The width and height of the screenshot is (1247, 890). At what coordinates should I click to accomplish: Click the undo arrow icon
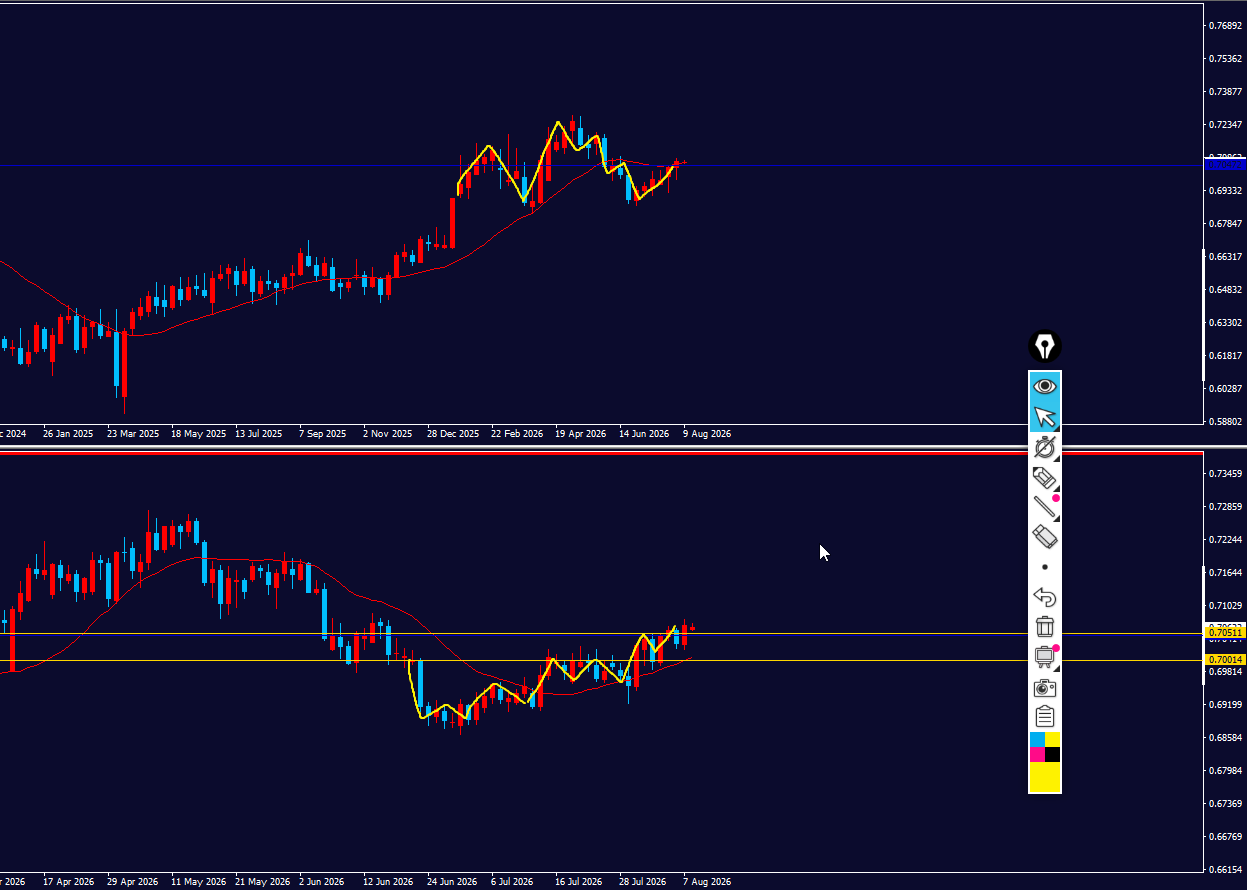click(x=1045, y=597)
